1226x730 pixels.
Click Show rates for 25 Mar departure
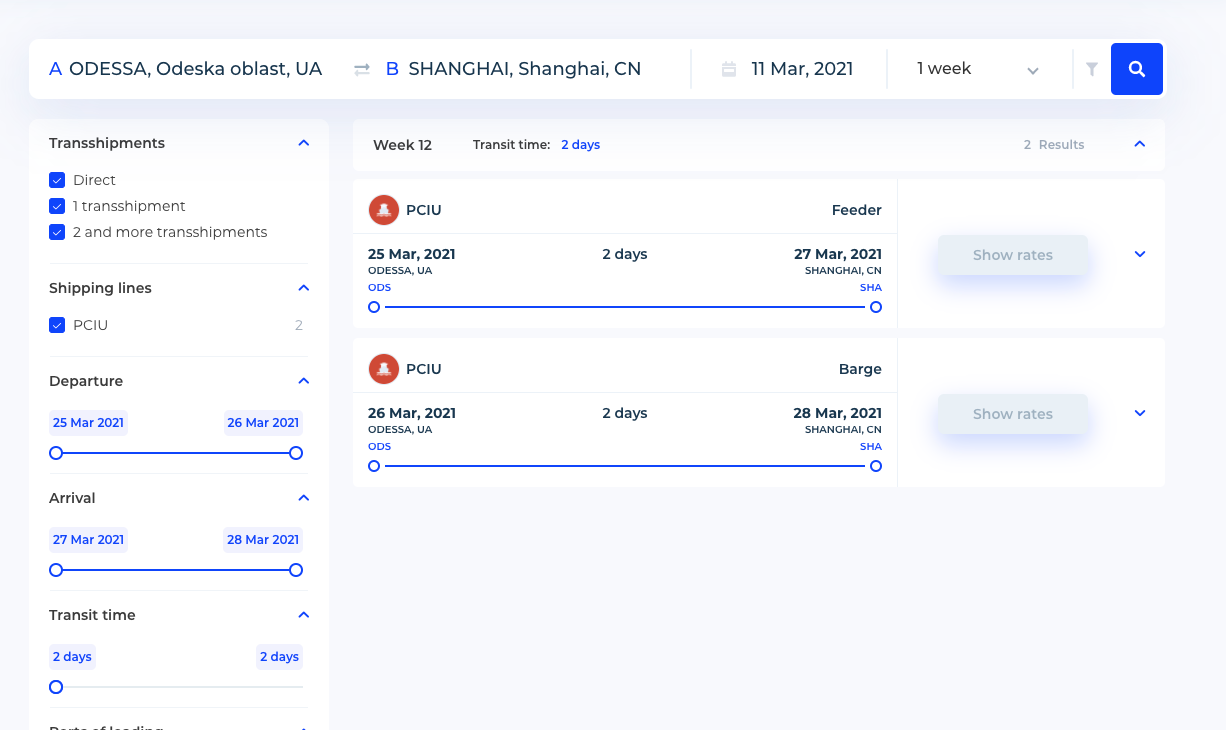tap(1012, 255)
